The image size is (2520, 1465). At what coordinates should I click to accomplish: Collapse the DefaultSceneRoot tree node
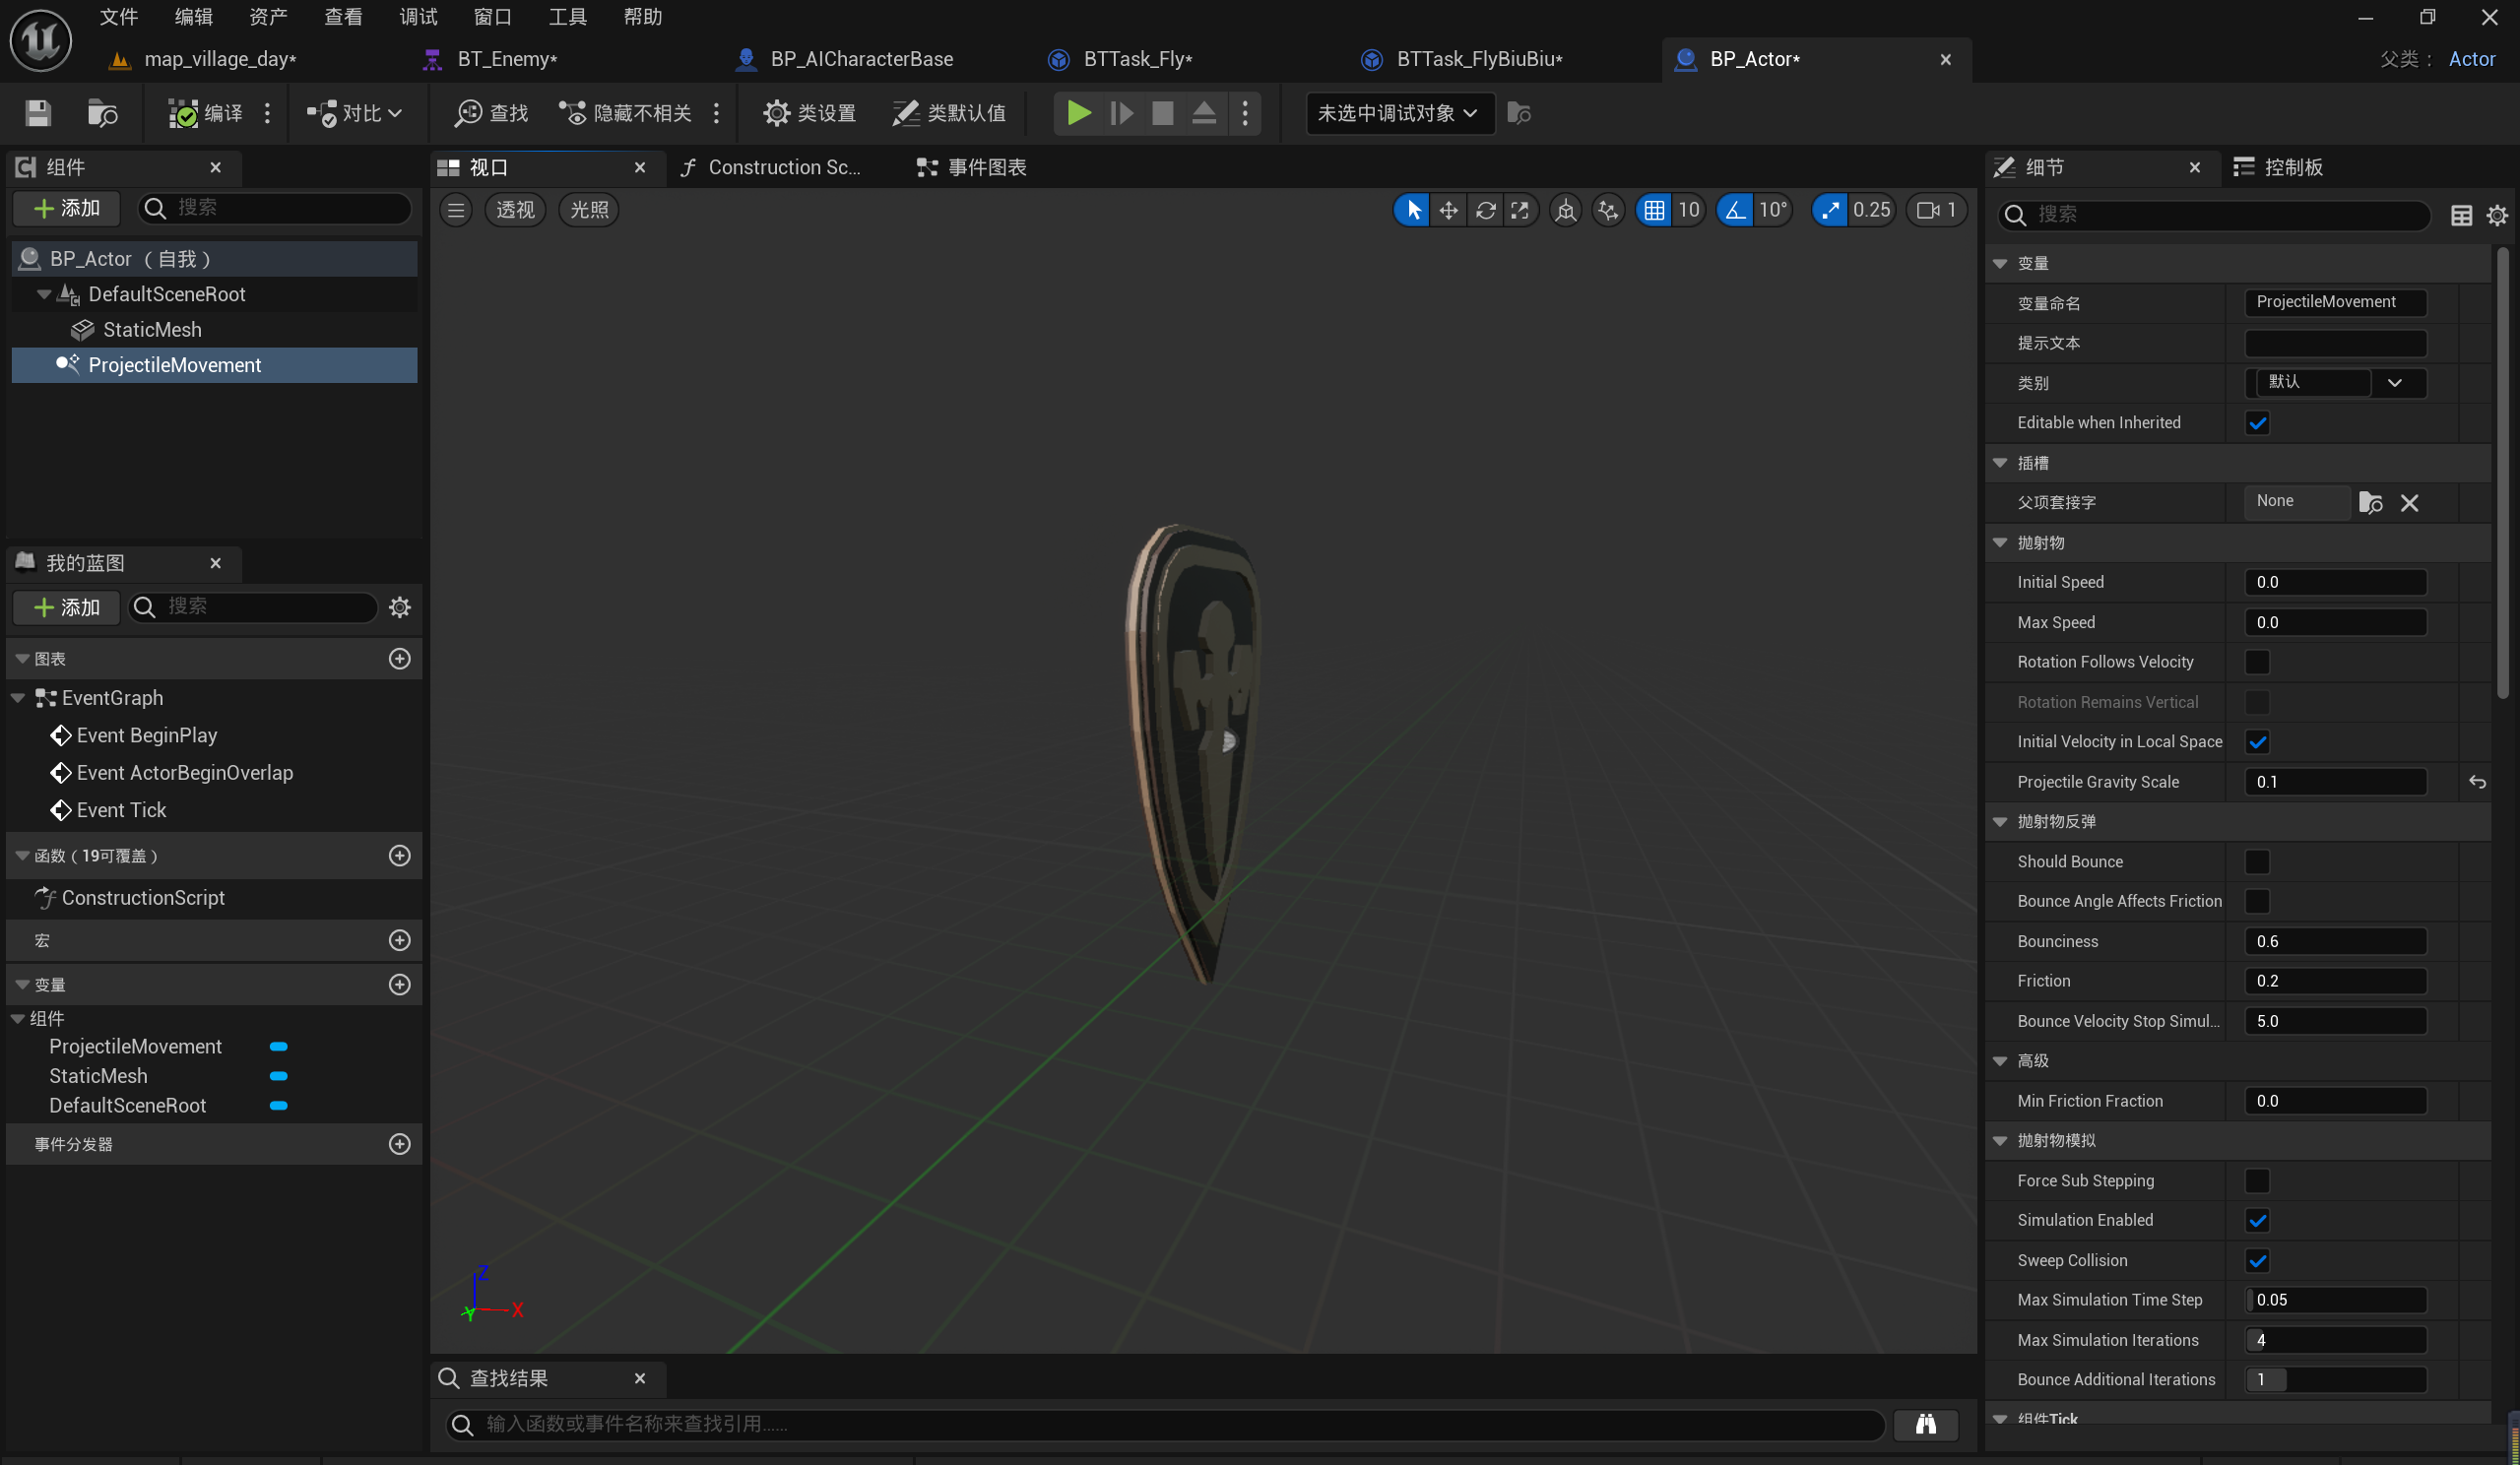[x=44, y=294]
